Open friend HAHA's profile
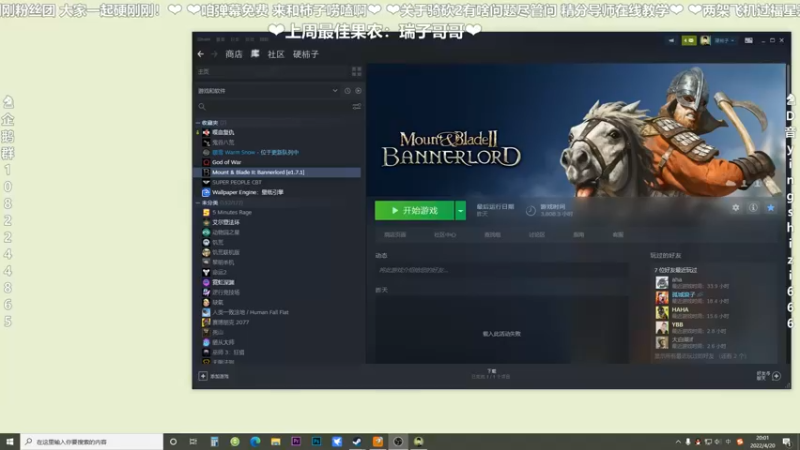This screenshot has height=450, width=800. tap(680, 310)
